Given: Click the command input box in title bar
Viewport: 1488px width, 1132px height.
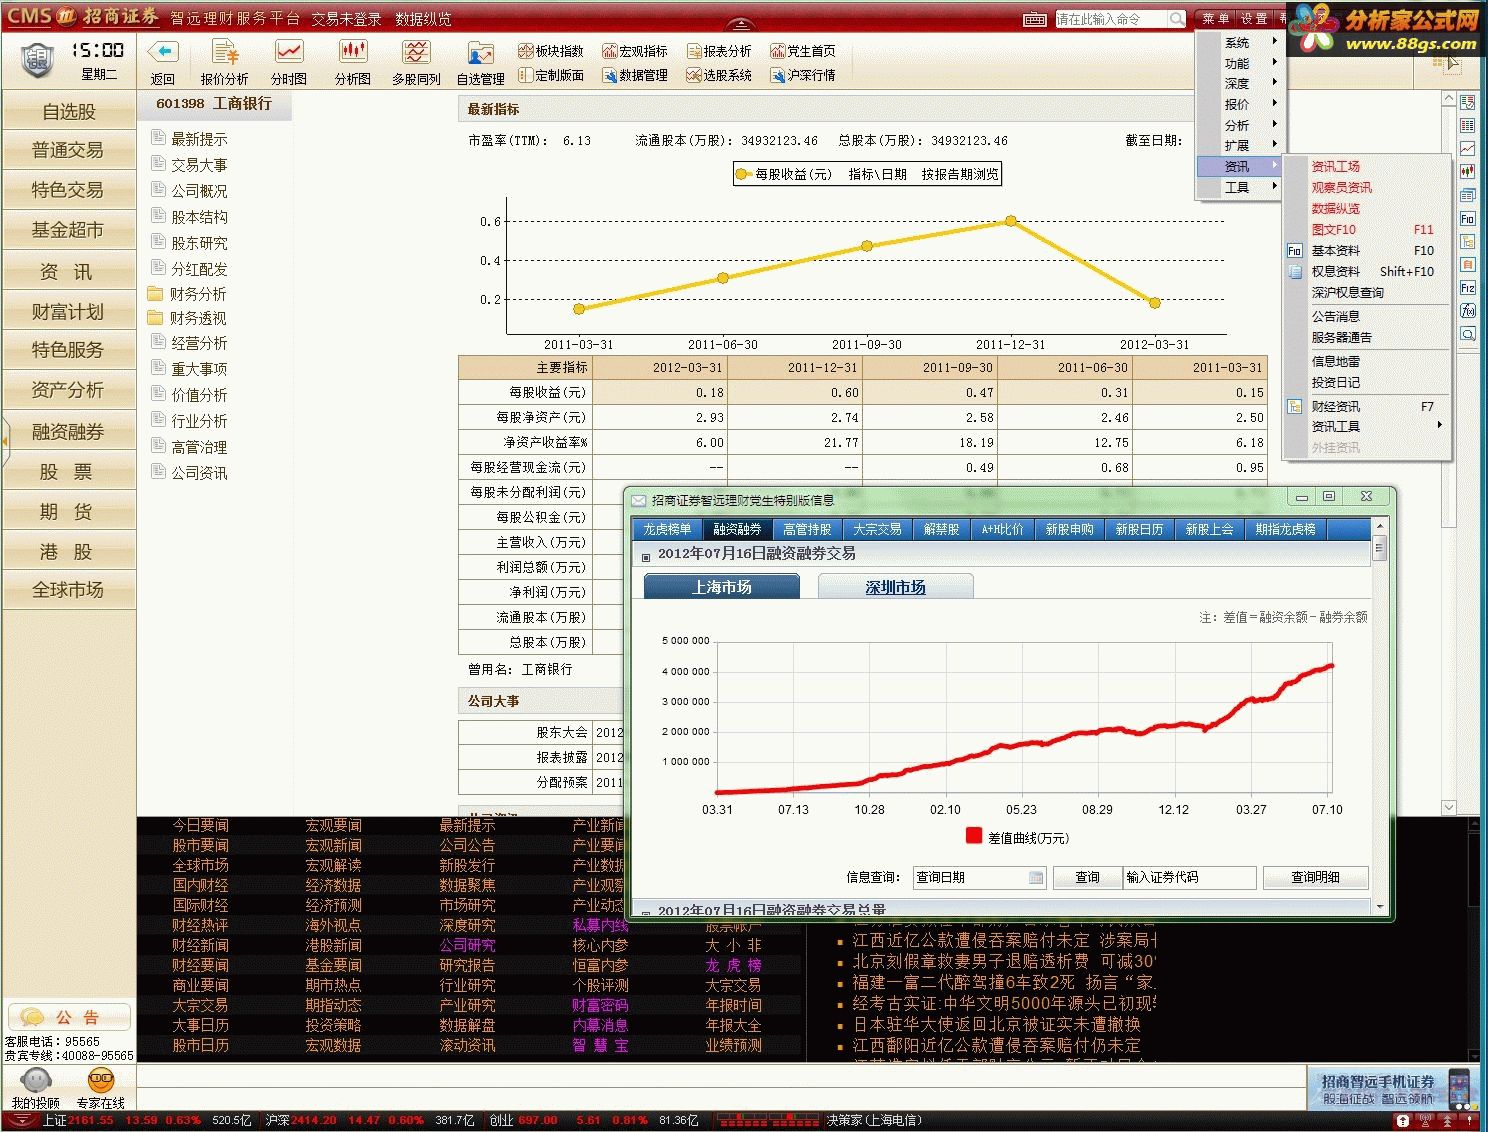Looking at the screenshot, I should tap(1111, 19).
